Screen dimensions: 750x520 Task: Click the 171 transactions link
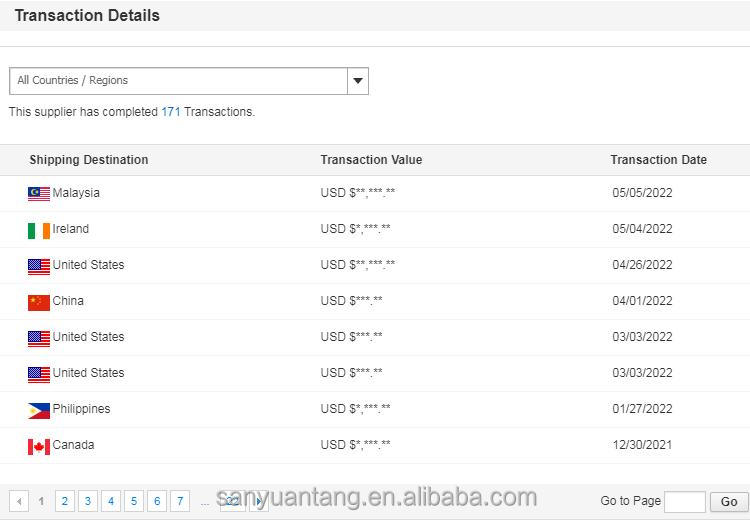click(171, 112)
